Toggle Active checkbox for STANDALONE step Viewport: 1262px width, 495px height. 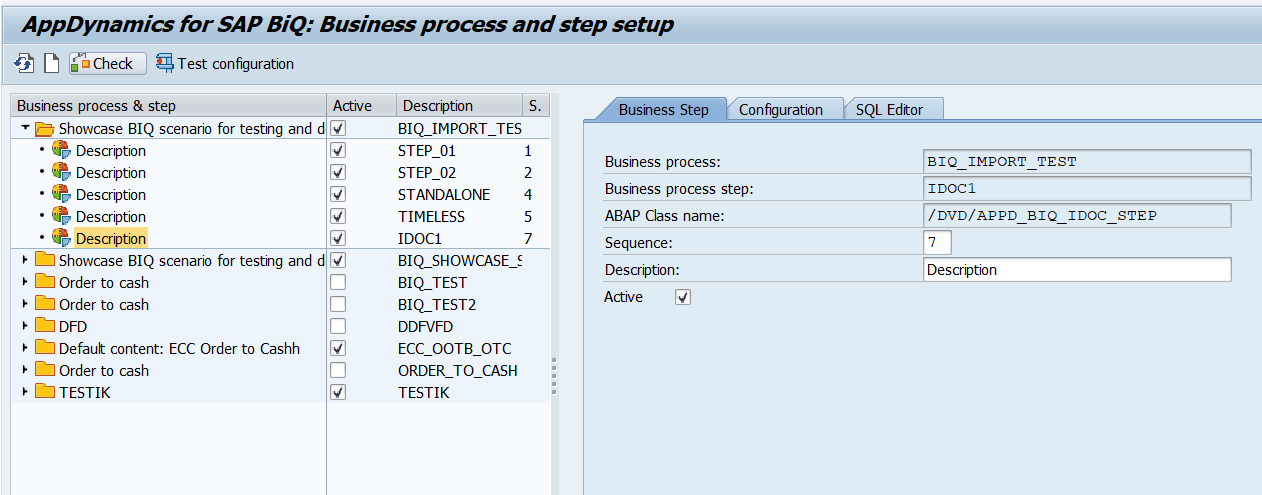(x=338, y=195)
